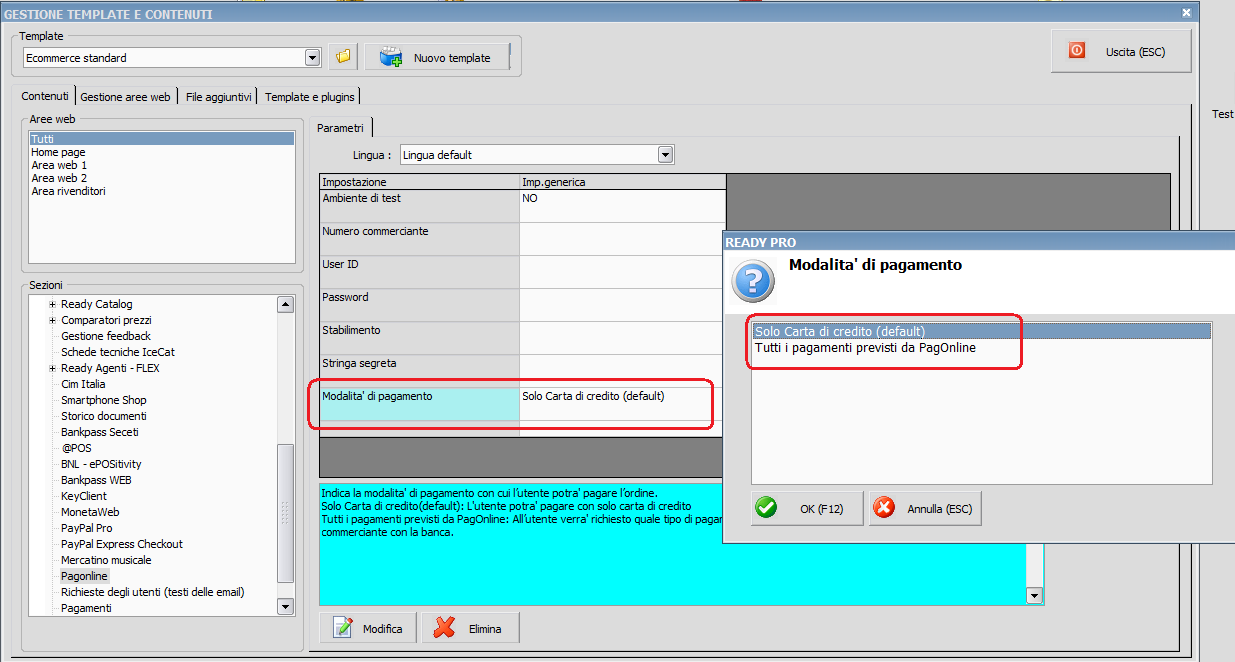
Task: Select Richieste degli utenti section
Action: (153, 592)
